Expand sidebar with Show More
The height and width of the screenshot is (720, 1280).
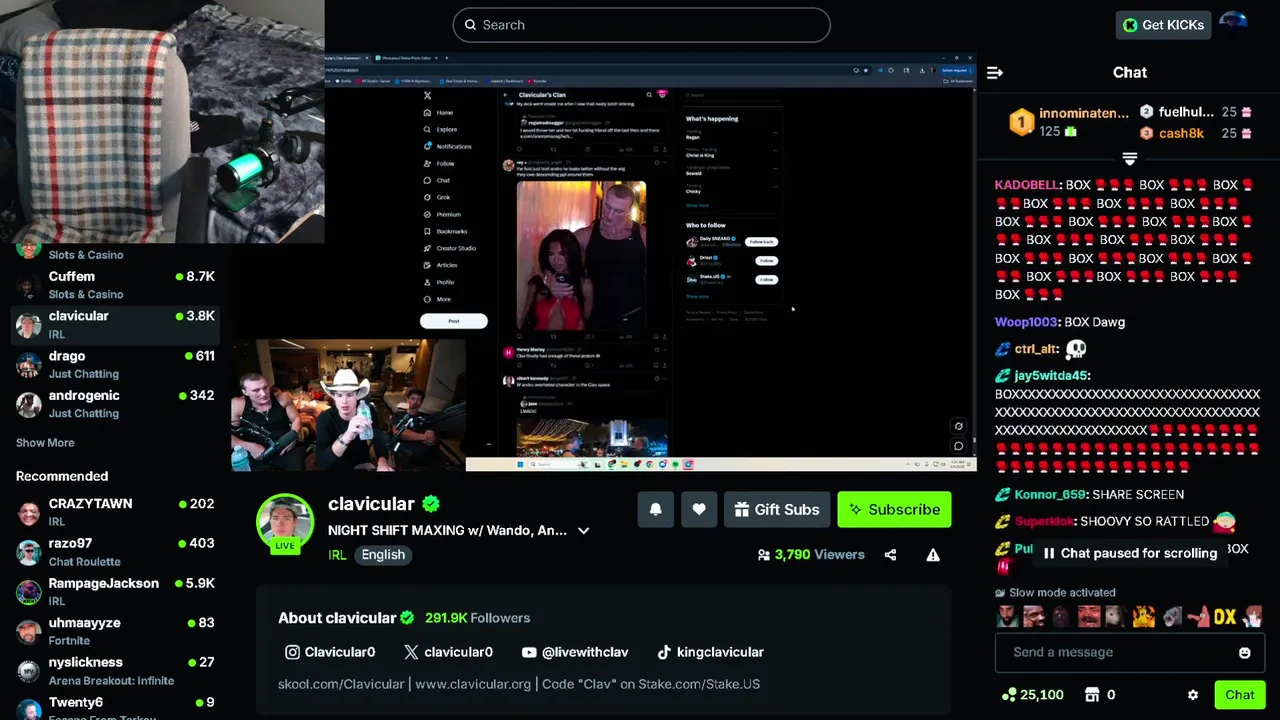click(x=45, y=443)
